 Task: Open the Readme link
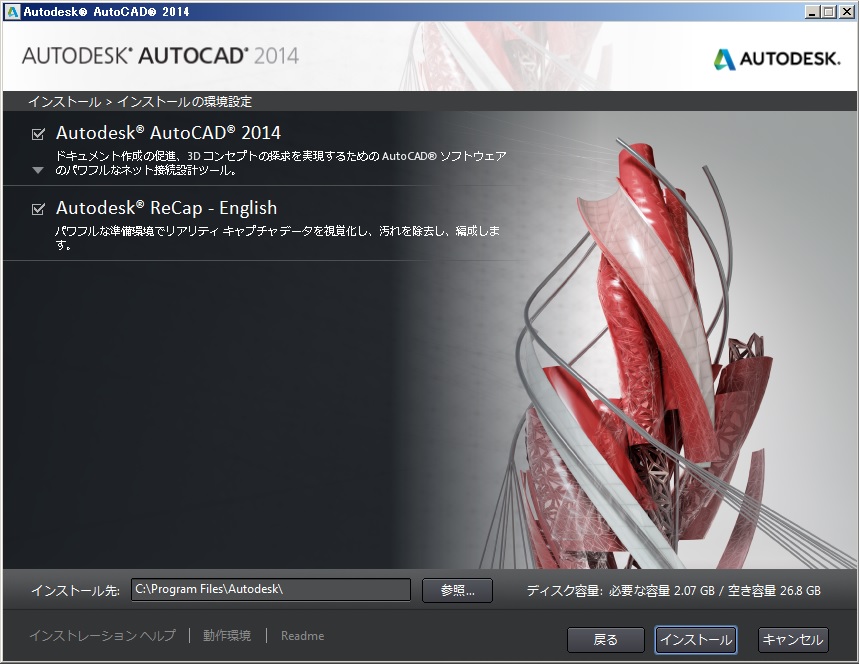point(302,636)
